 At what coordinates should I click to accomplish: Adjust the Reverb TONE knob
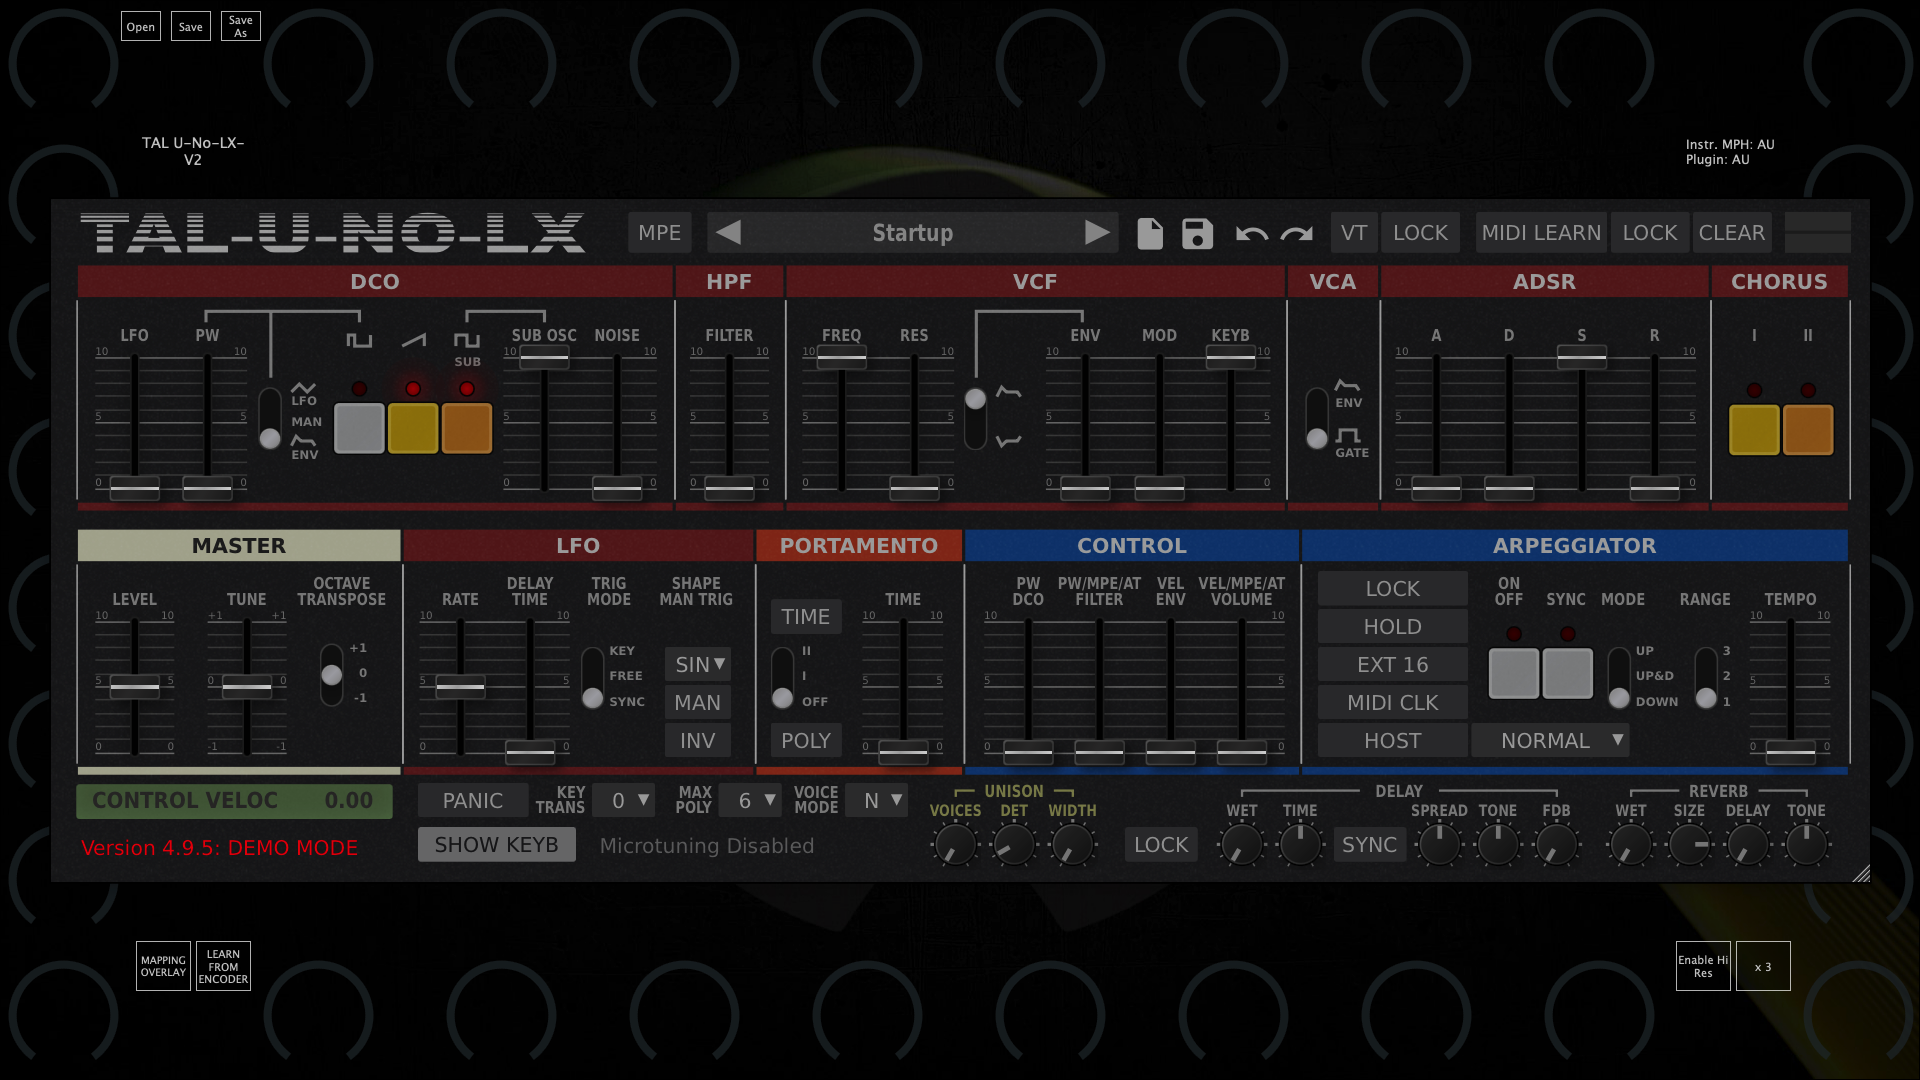click(x=1806, y=846)
